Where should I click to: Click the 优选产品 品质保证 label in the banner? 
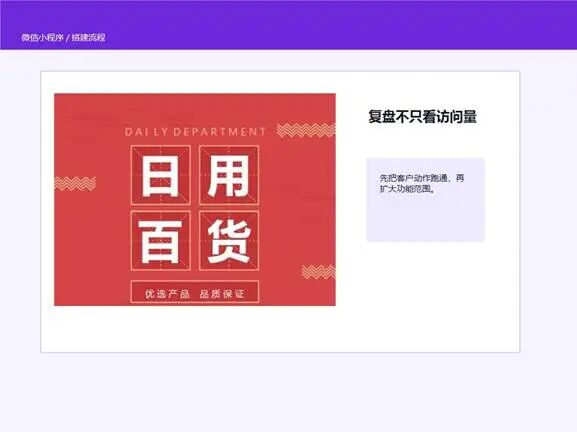[x=194, y=293]
